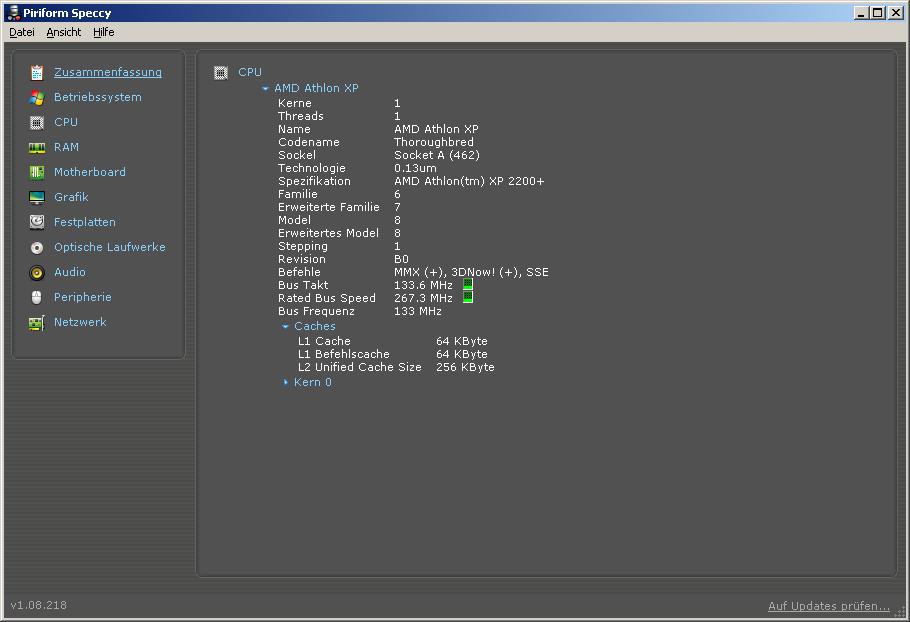Select the Thoroughbred codename value
Screen dimensions: 910x622
[x=434, y=142]
